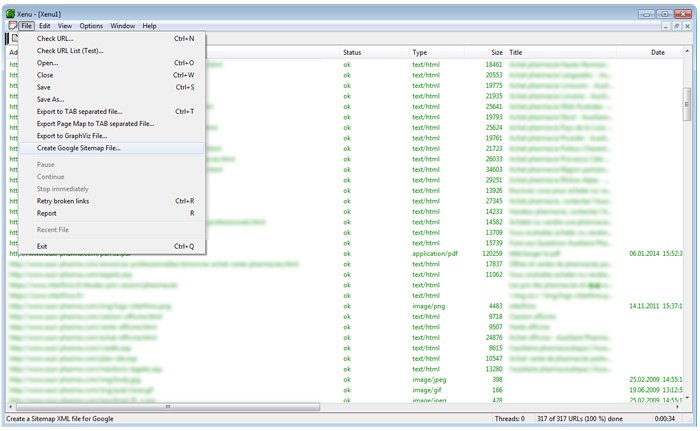Click the date 19.06.2009 cell
The width and height of the screenshot is (700, 431).
(x=655, y=390)
